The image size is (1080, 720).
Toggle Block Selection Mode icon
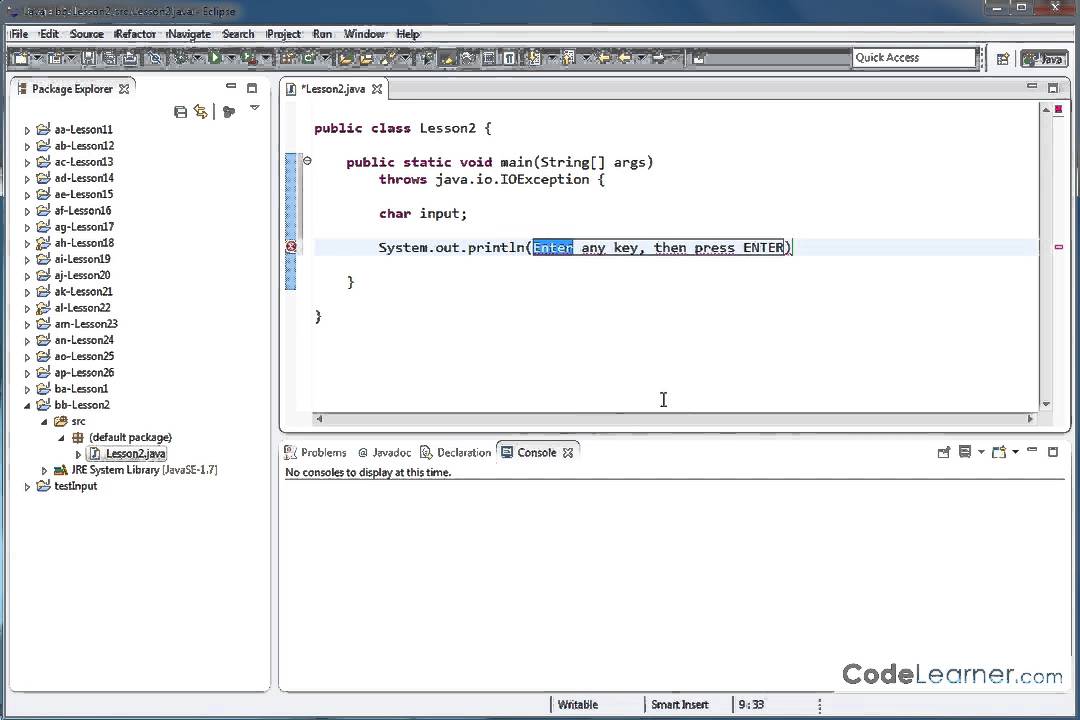[489, 59]
